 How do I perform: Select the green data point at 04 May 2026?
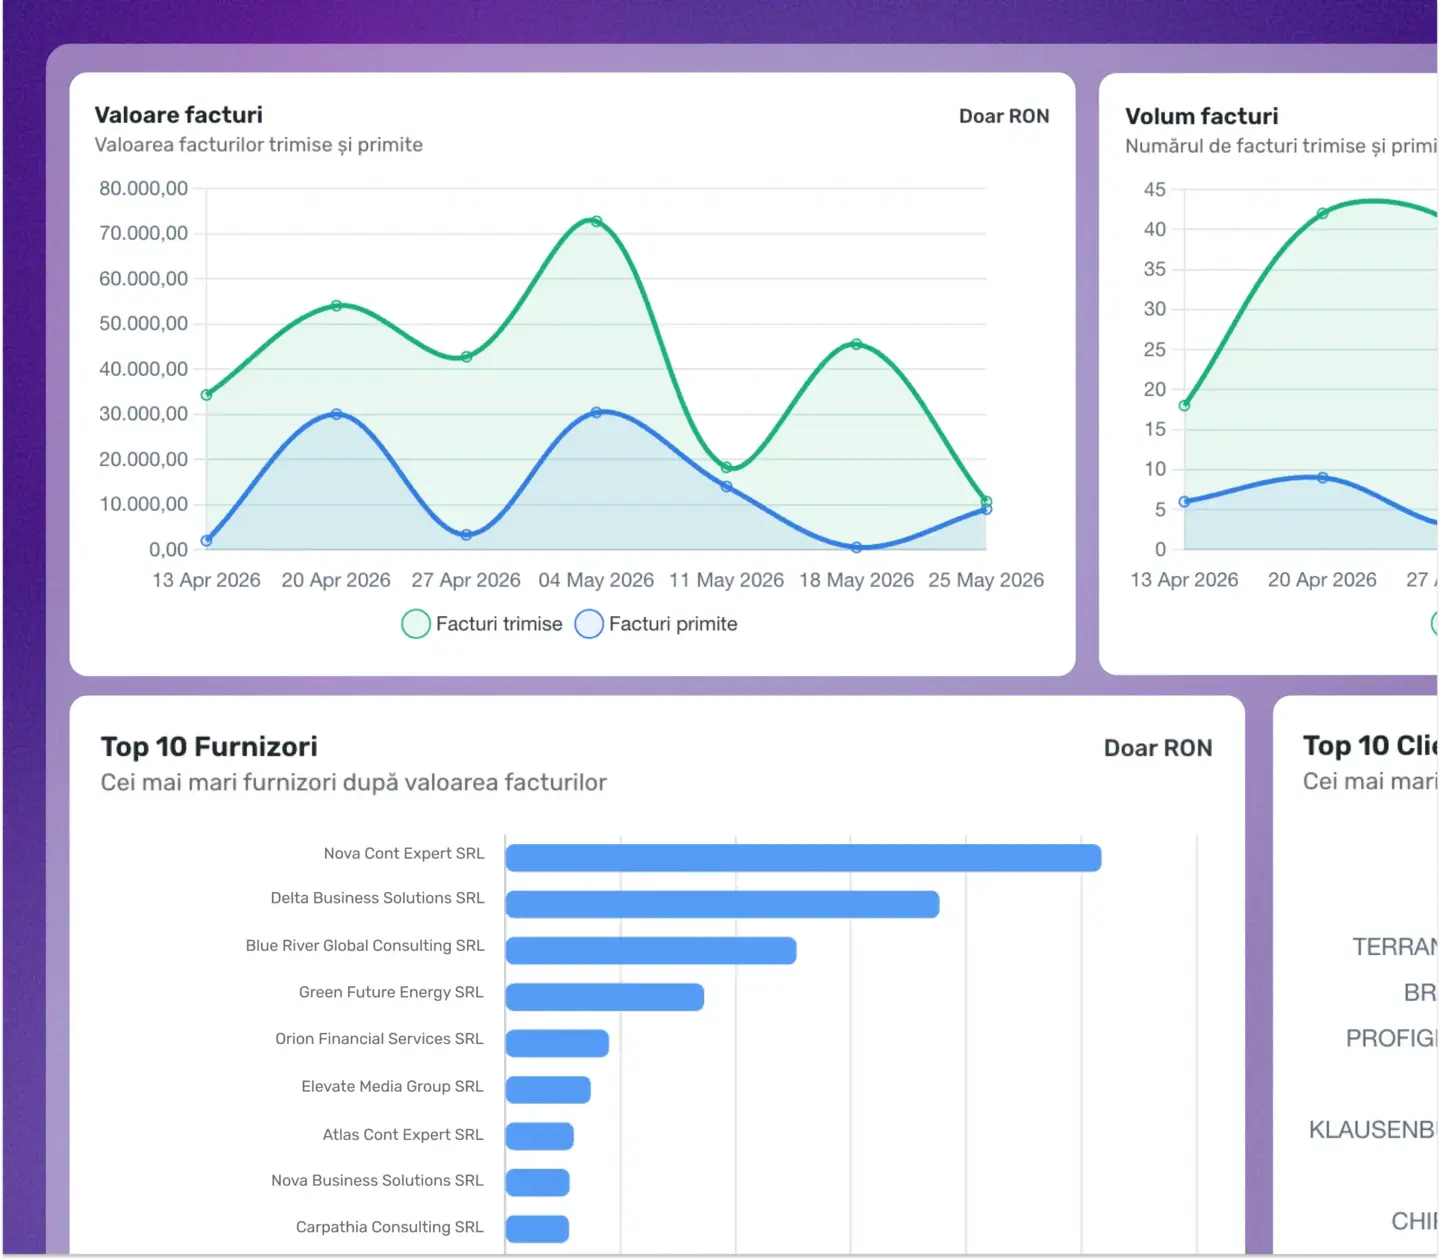click(596, 221)
